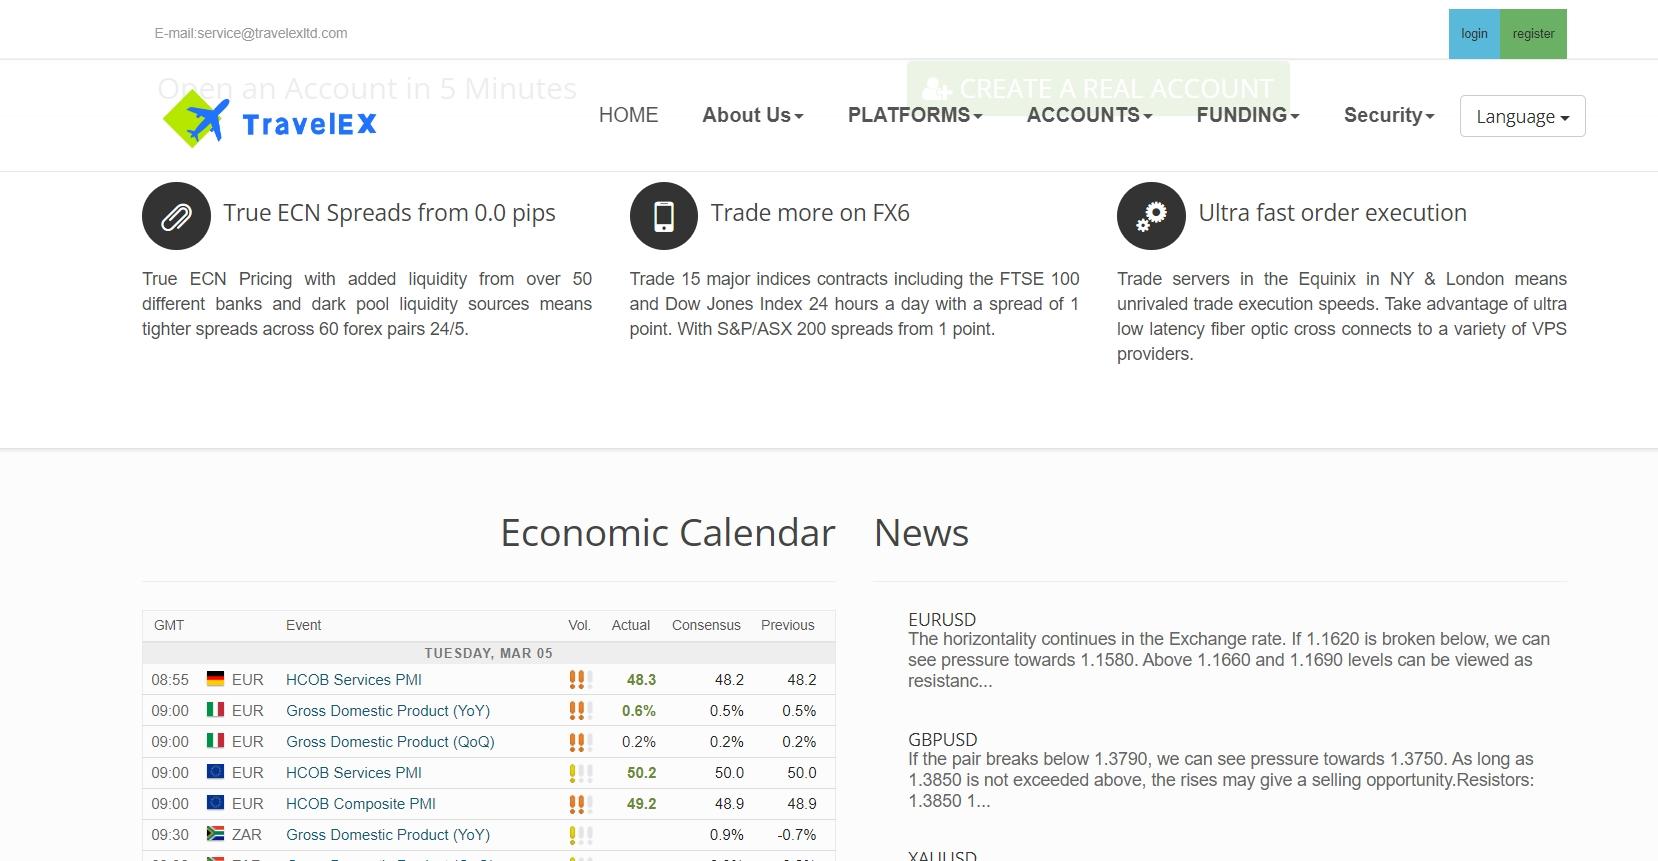Expand the ACCOUNTS menu
The height and width of the screenshot is (861, 1658).
coord(1090,115)
